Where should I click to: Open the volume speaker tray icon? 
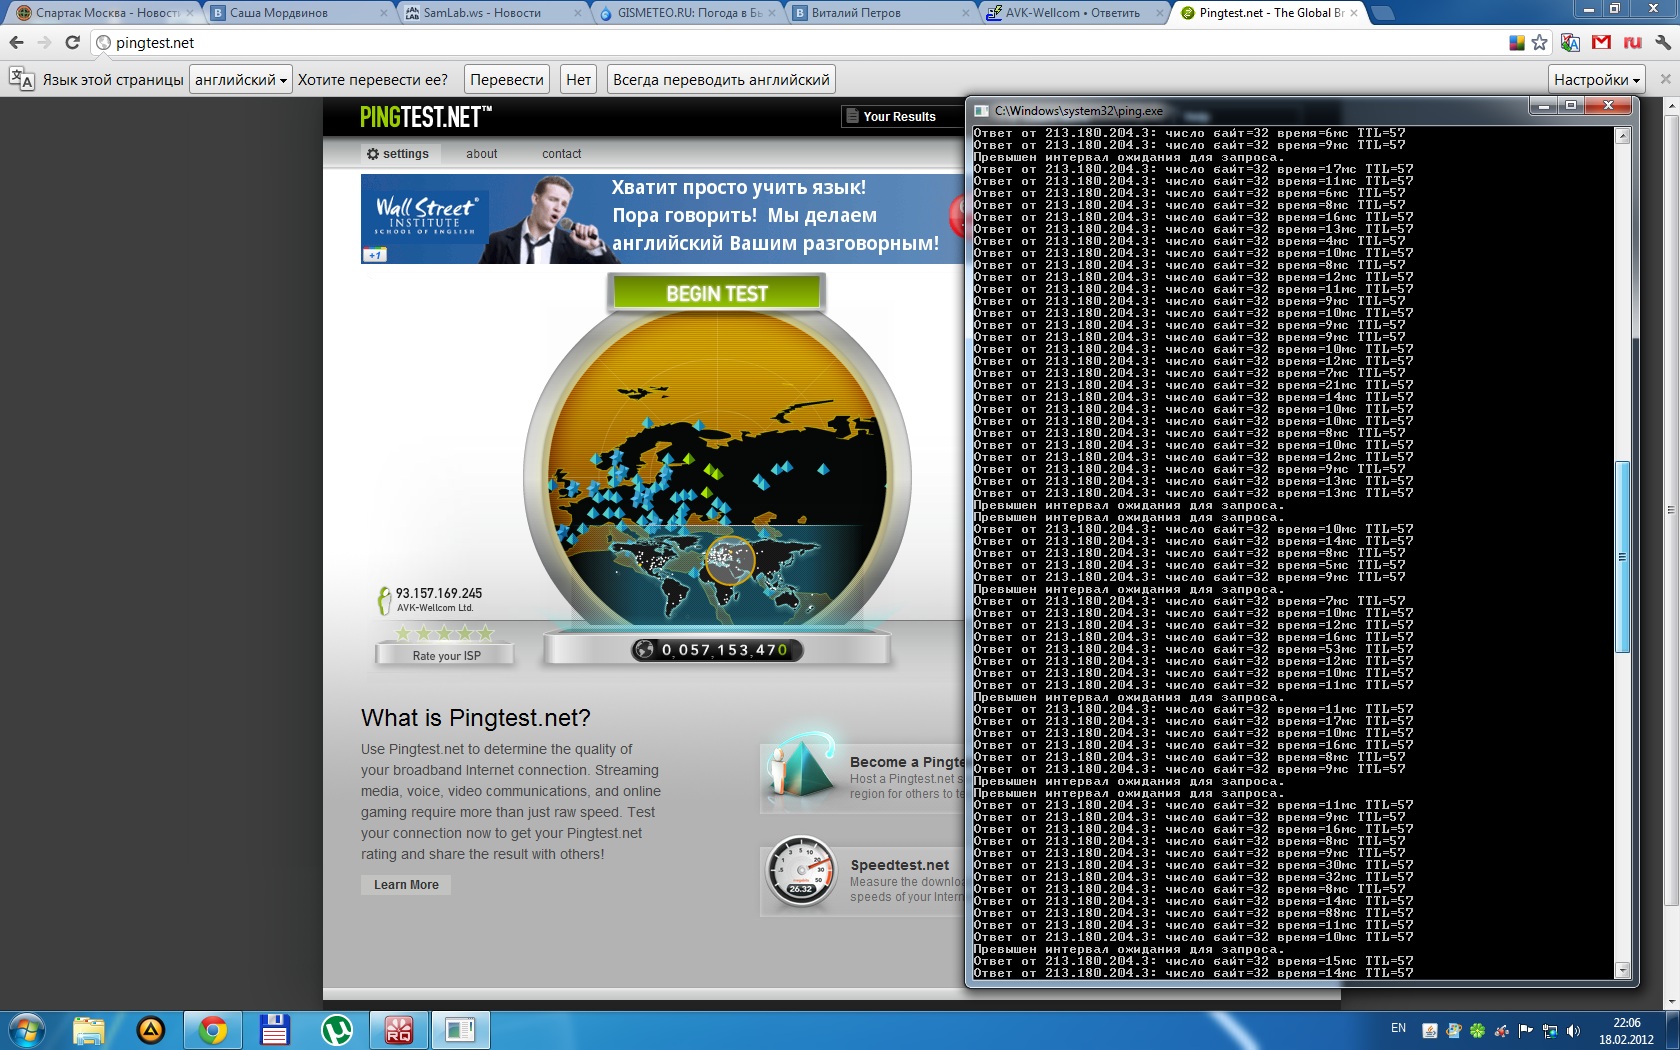1573,1030
